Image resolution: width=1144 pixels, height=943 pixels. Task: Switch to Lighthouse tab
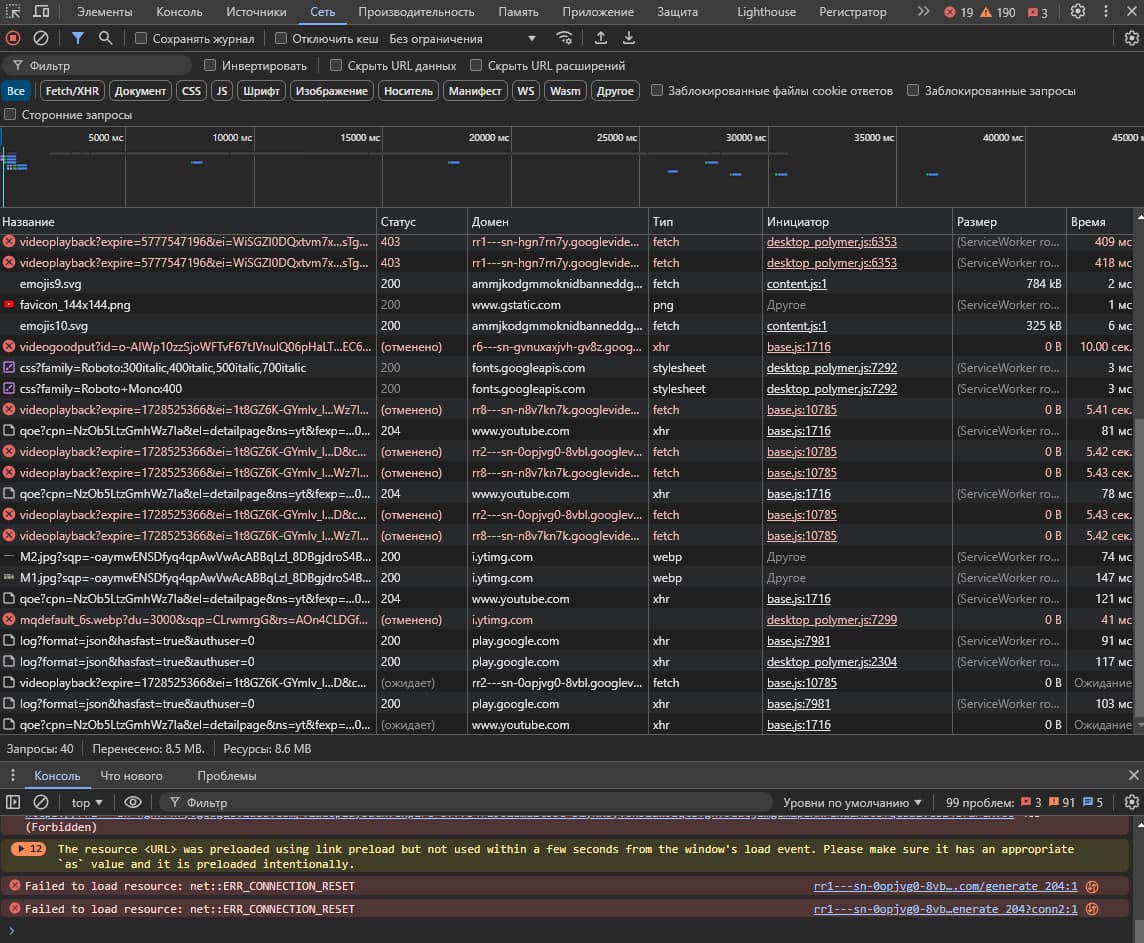[766, 12]
